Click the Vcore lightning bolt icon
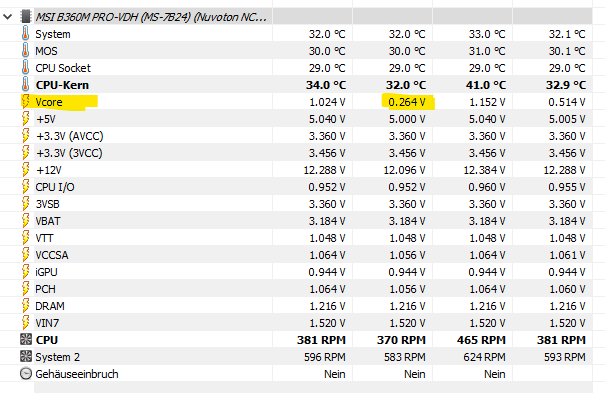The width and height of the screenshot is (605, 393). (x=25, y=102)
